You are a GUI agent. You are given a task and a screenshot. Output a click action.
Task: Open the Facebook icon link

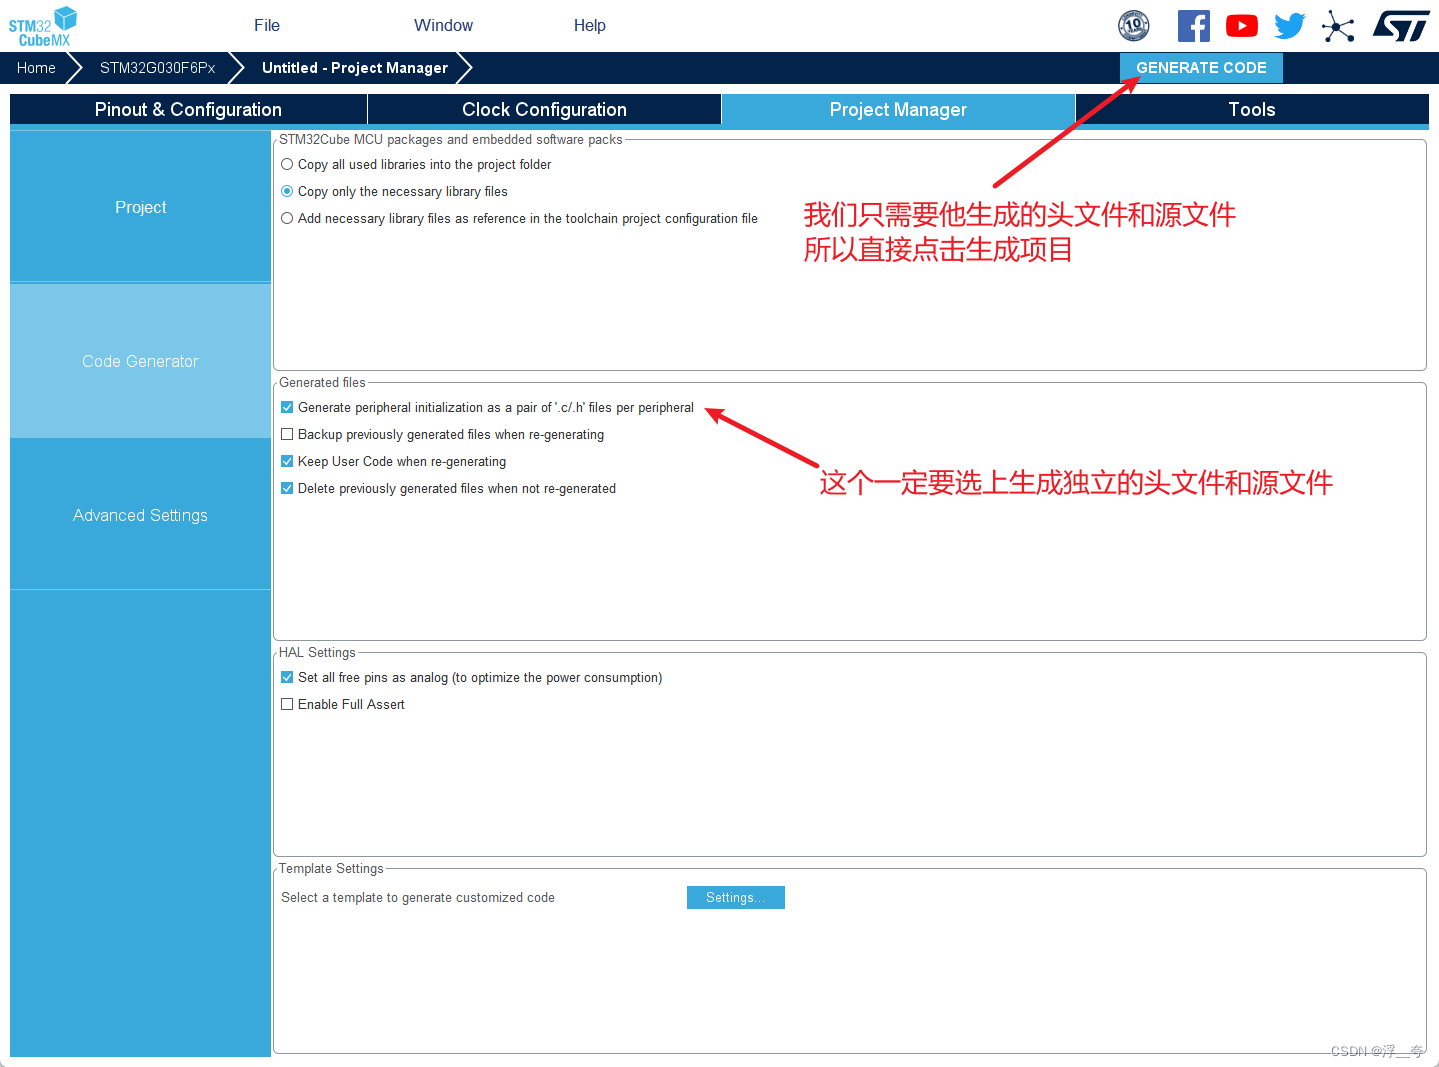point(1193,26)
